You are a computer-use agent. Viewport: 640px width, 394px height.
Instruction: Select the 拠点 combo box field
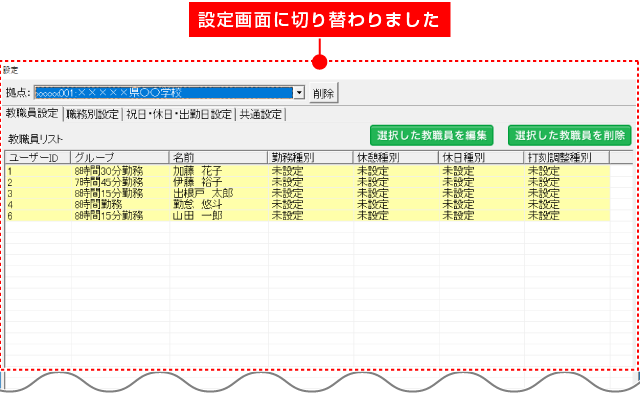[169, 93]
